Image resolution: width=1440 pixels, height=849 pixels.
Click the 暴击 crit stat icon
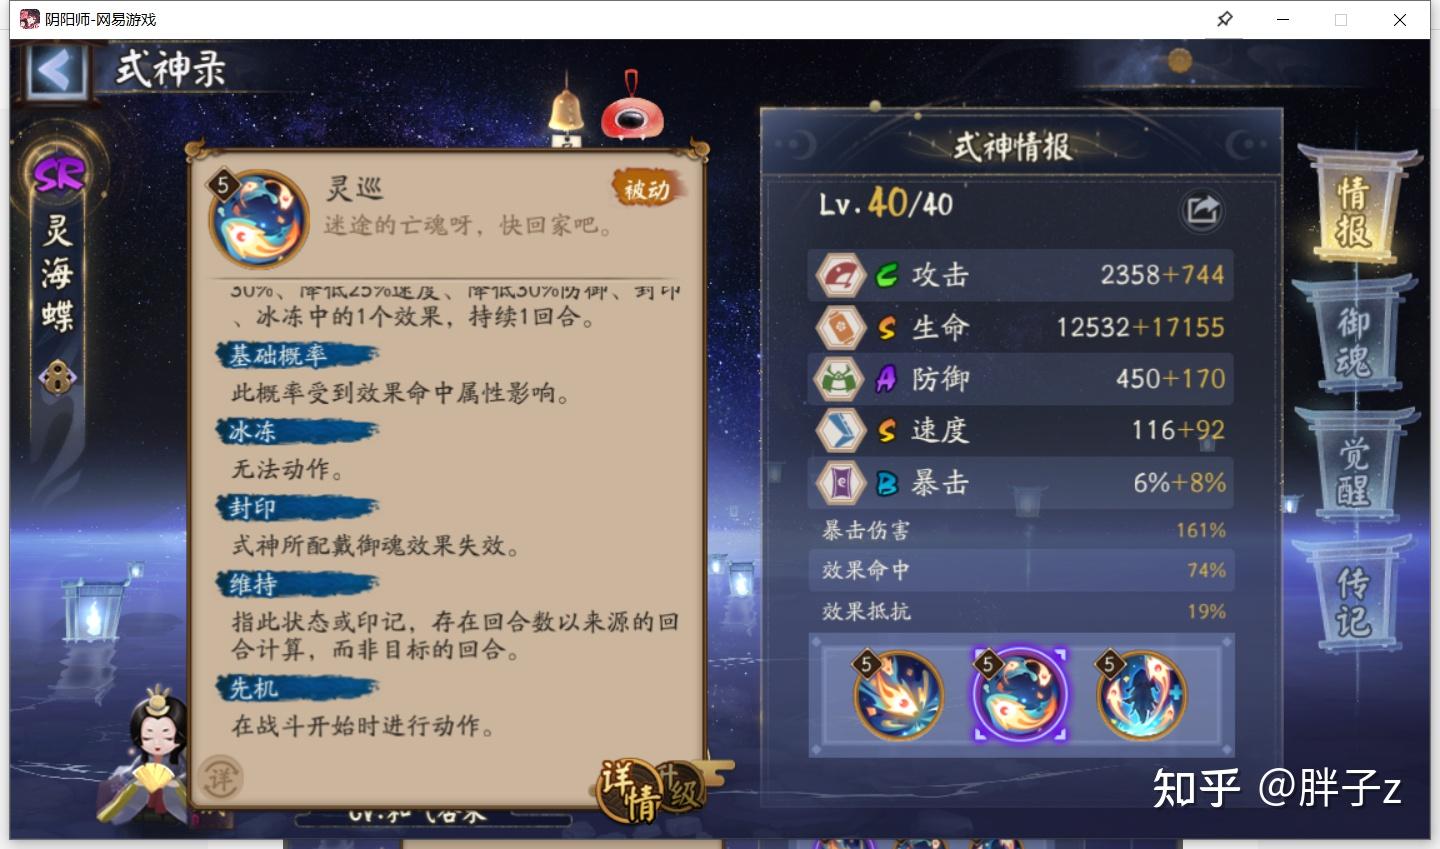click(x=840, y=483)
